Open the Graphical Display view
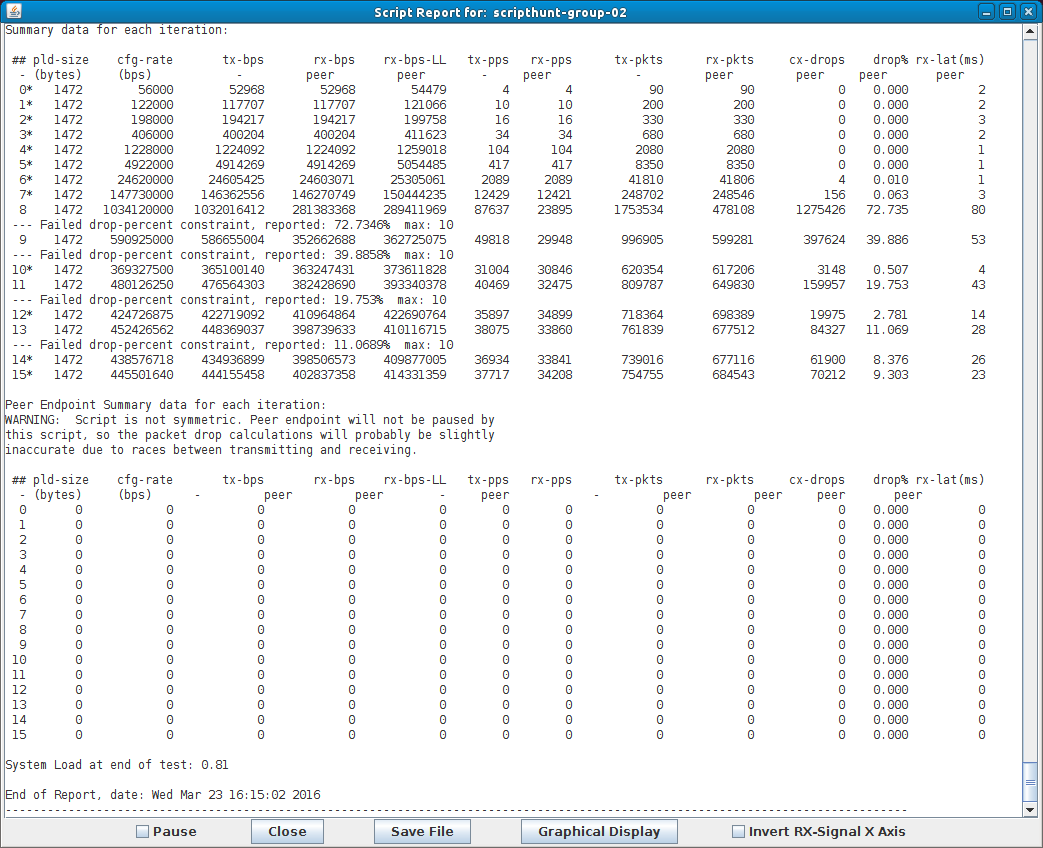The height and width of the screenshot is (848, 1043). 598,832
